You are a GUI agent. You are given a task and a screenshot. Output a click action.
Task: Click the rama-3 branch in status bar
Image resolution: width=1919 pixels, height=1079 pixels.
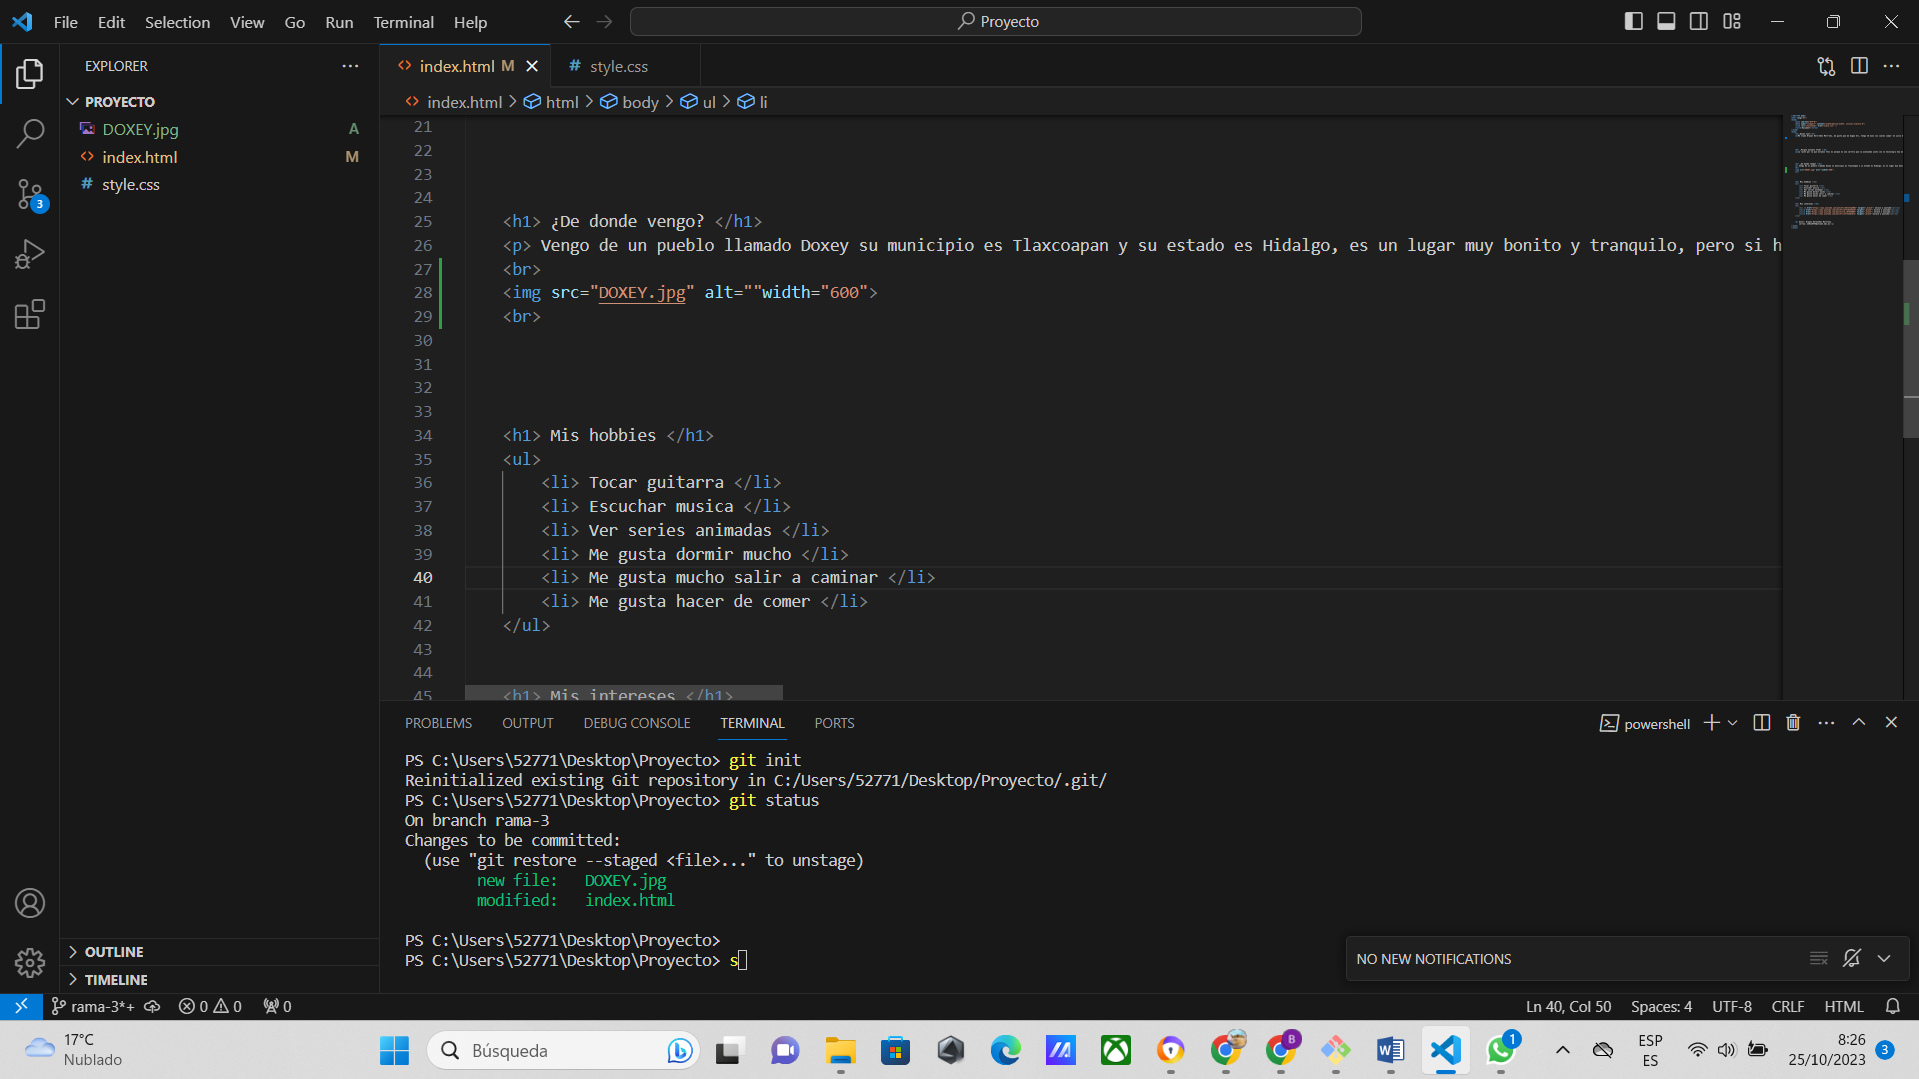[93, 1006]
